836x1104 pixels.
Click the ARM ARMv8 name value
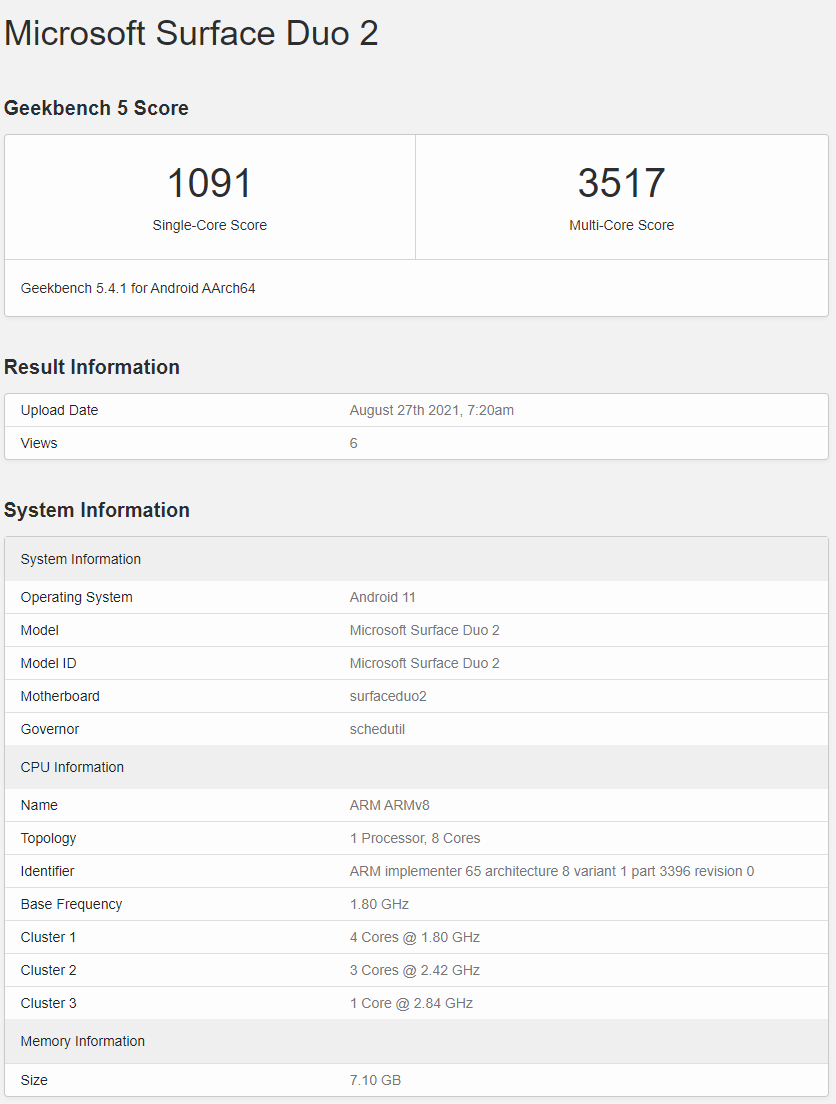[389, 805]
